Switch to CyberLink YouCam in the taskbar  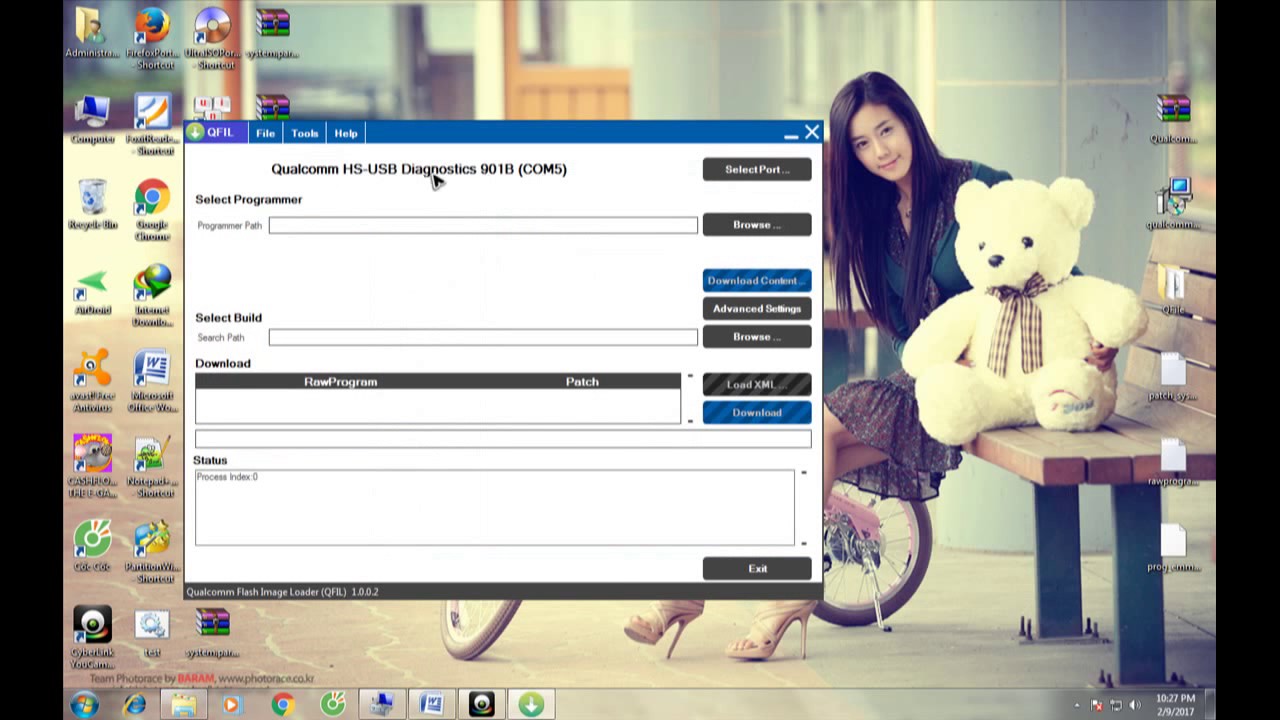pyautogui.click(x=482, y=705)
